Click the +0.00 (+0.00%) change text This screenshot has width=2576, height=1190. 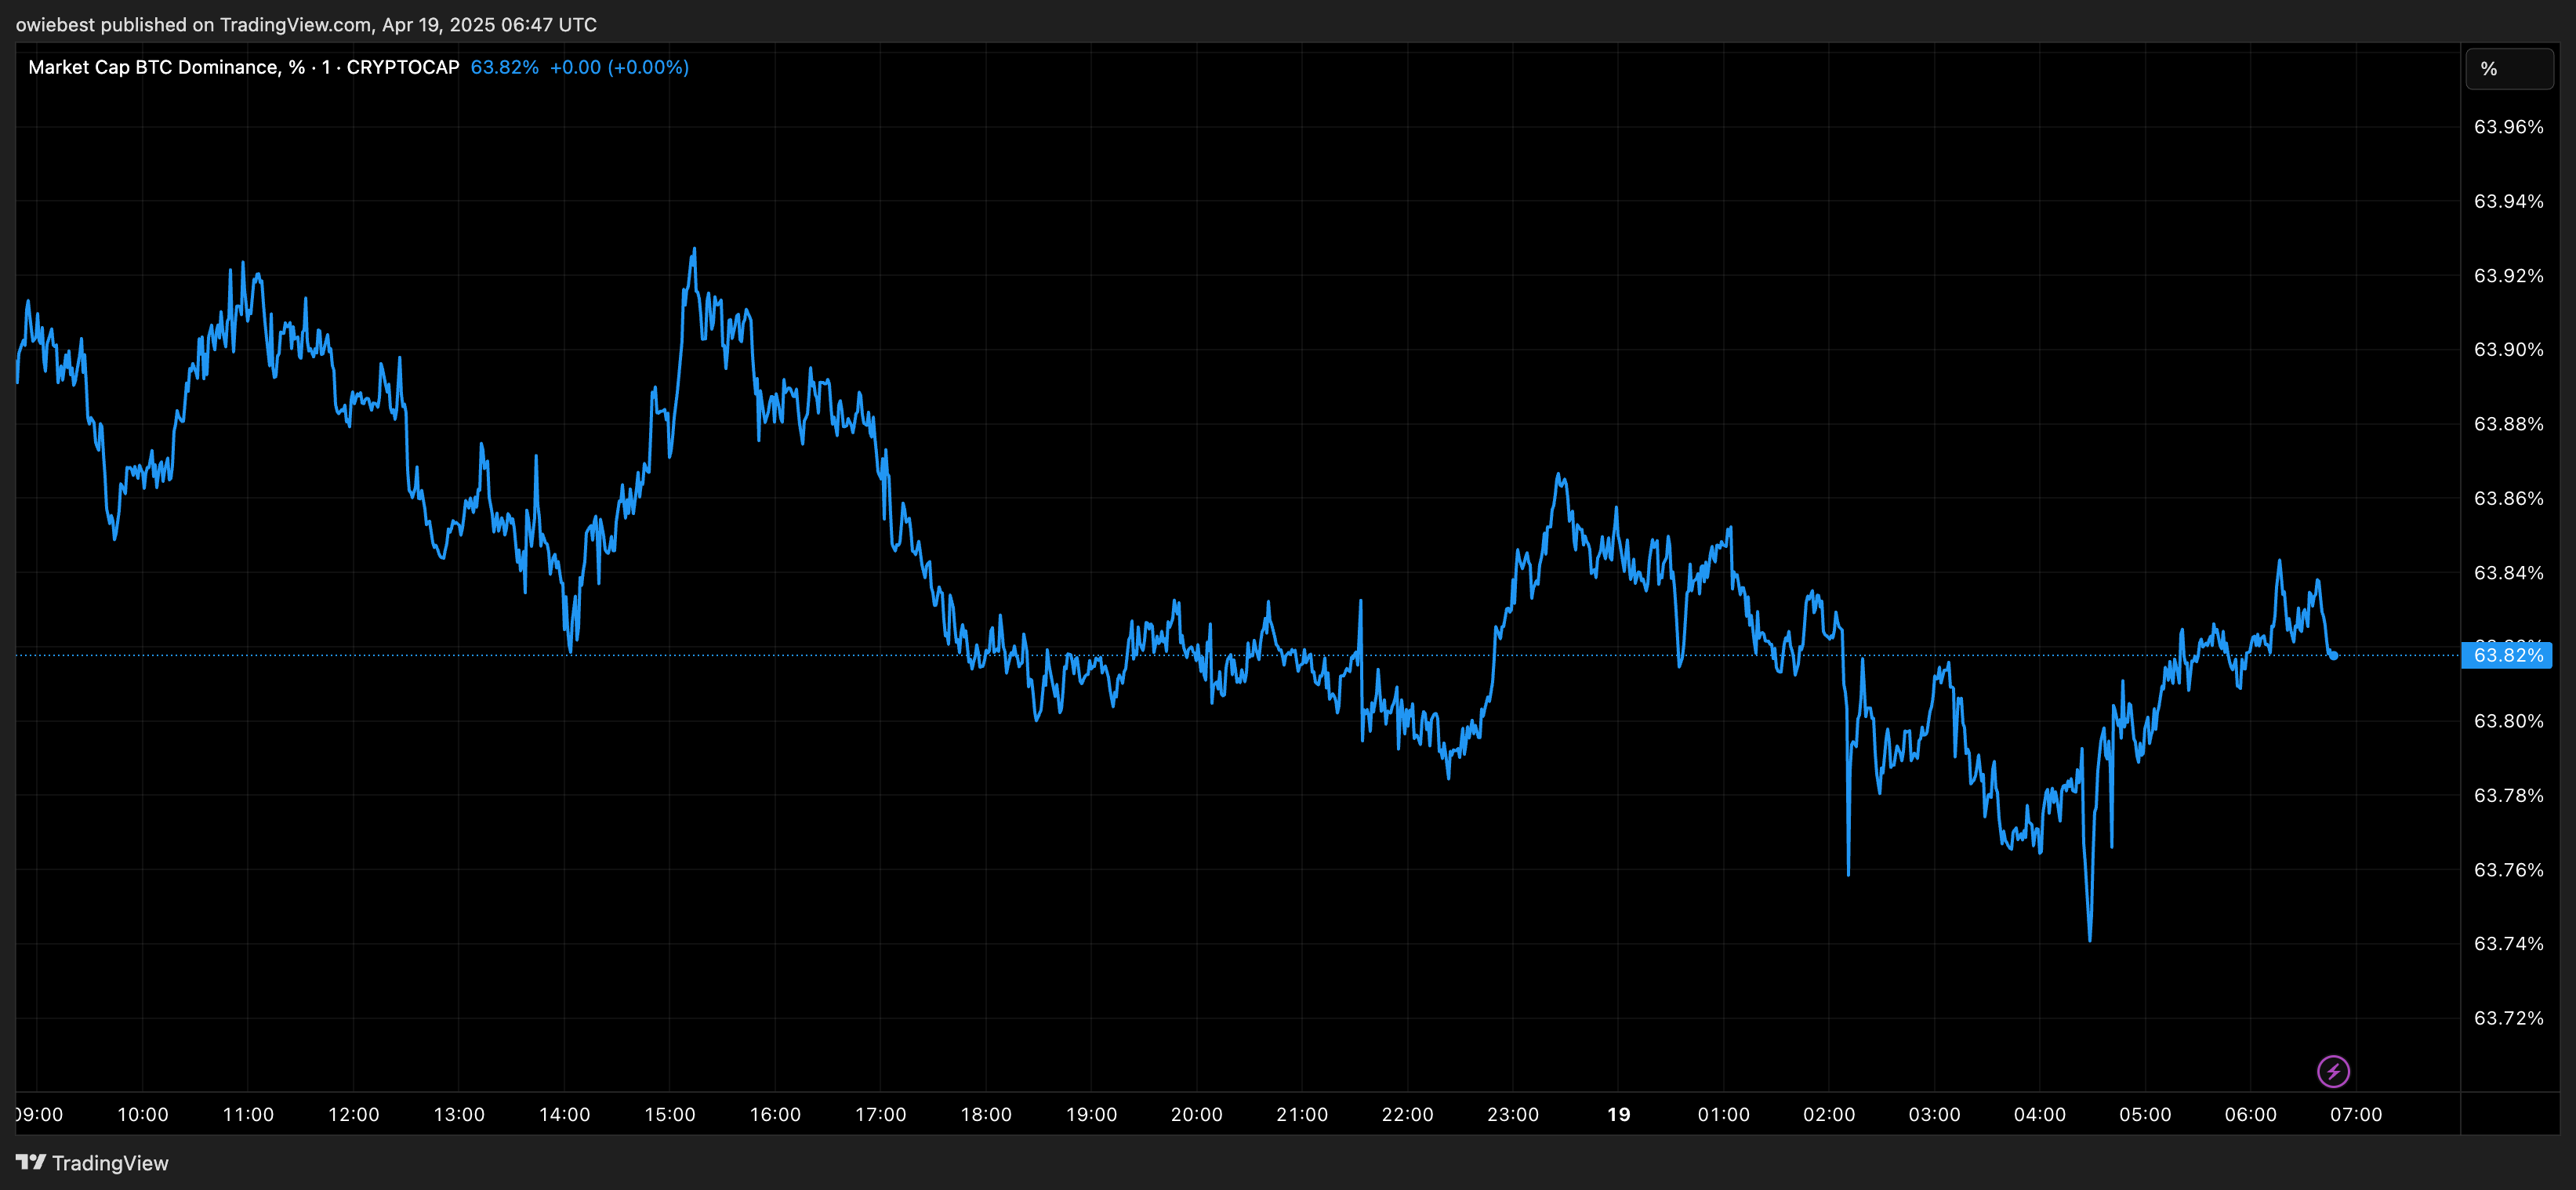pyautogui.click(x=619, y=67)
